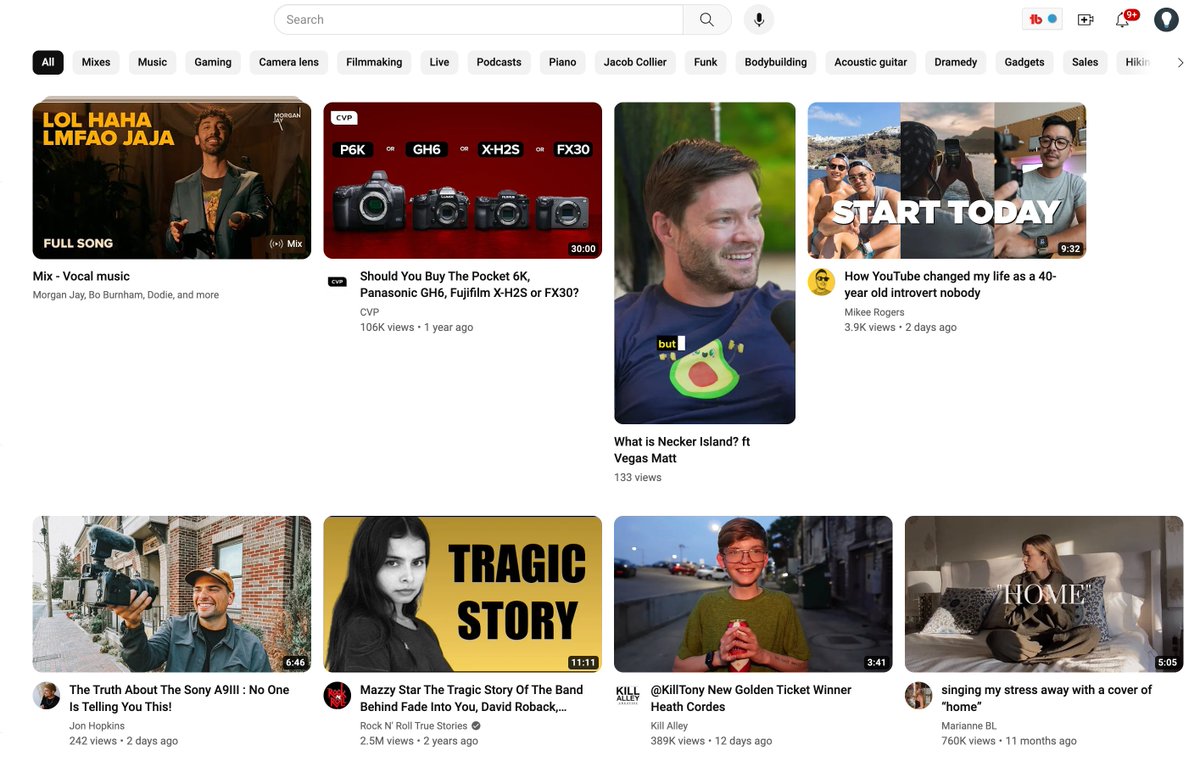The image size is (1200, 767).
Task: Open the Sony A9III video thumbnail
Action: (172, 594)
